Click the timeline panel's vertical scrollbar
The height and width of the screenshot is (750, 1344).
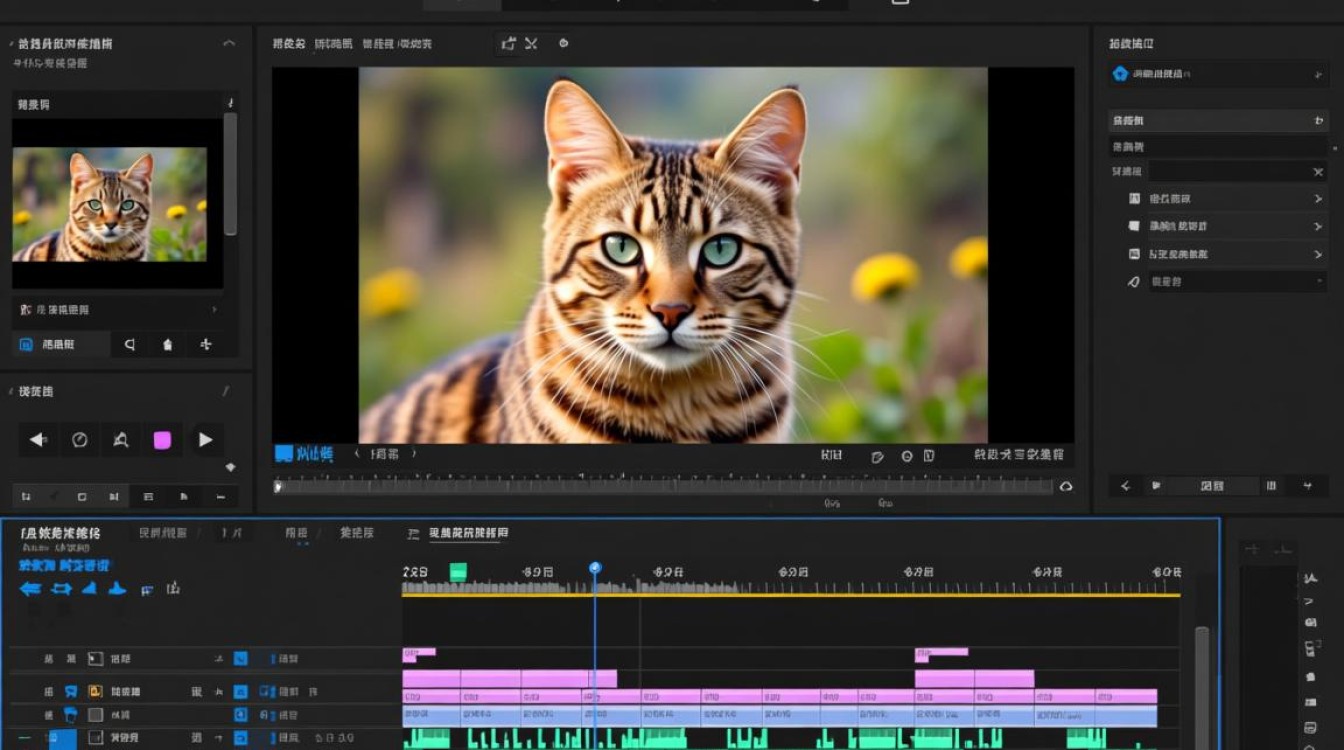(x=1202, y=688)
